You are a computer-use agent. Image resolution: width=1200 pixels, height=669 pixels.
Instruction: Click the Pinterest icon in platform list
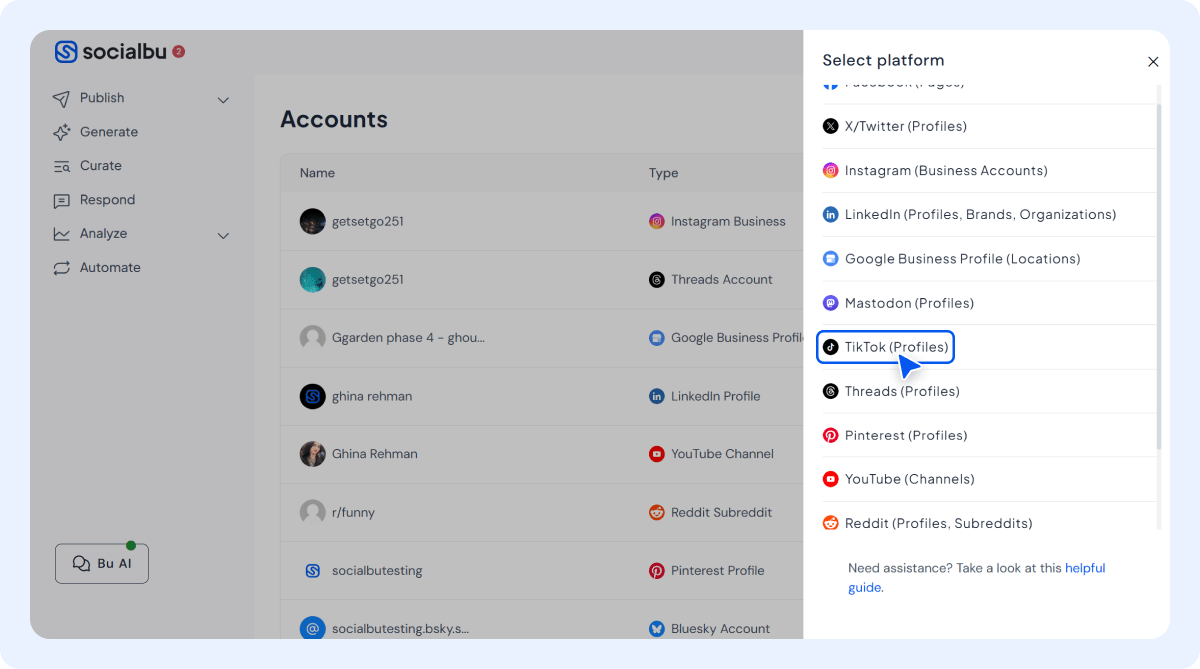pos(830,435)
